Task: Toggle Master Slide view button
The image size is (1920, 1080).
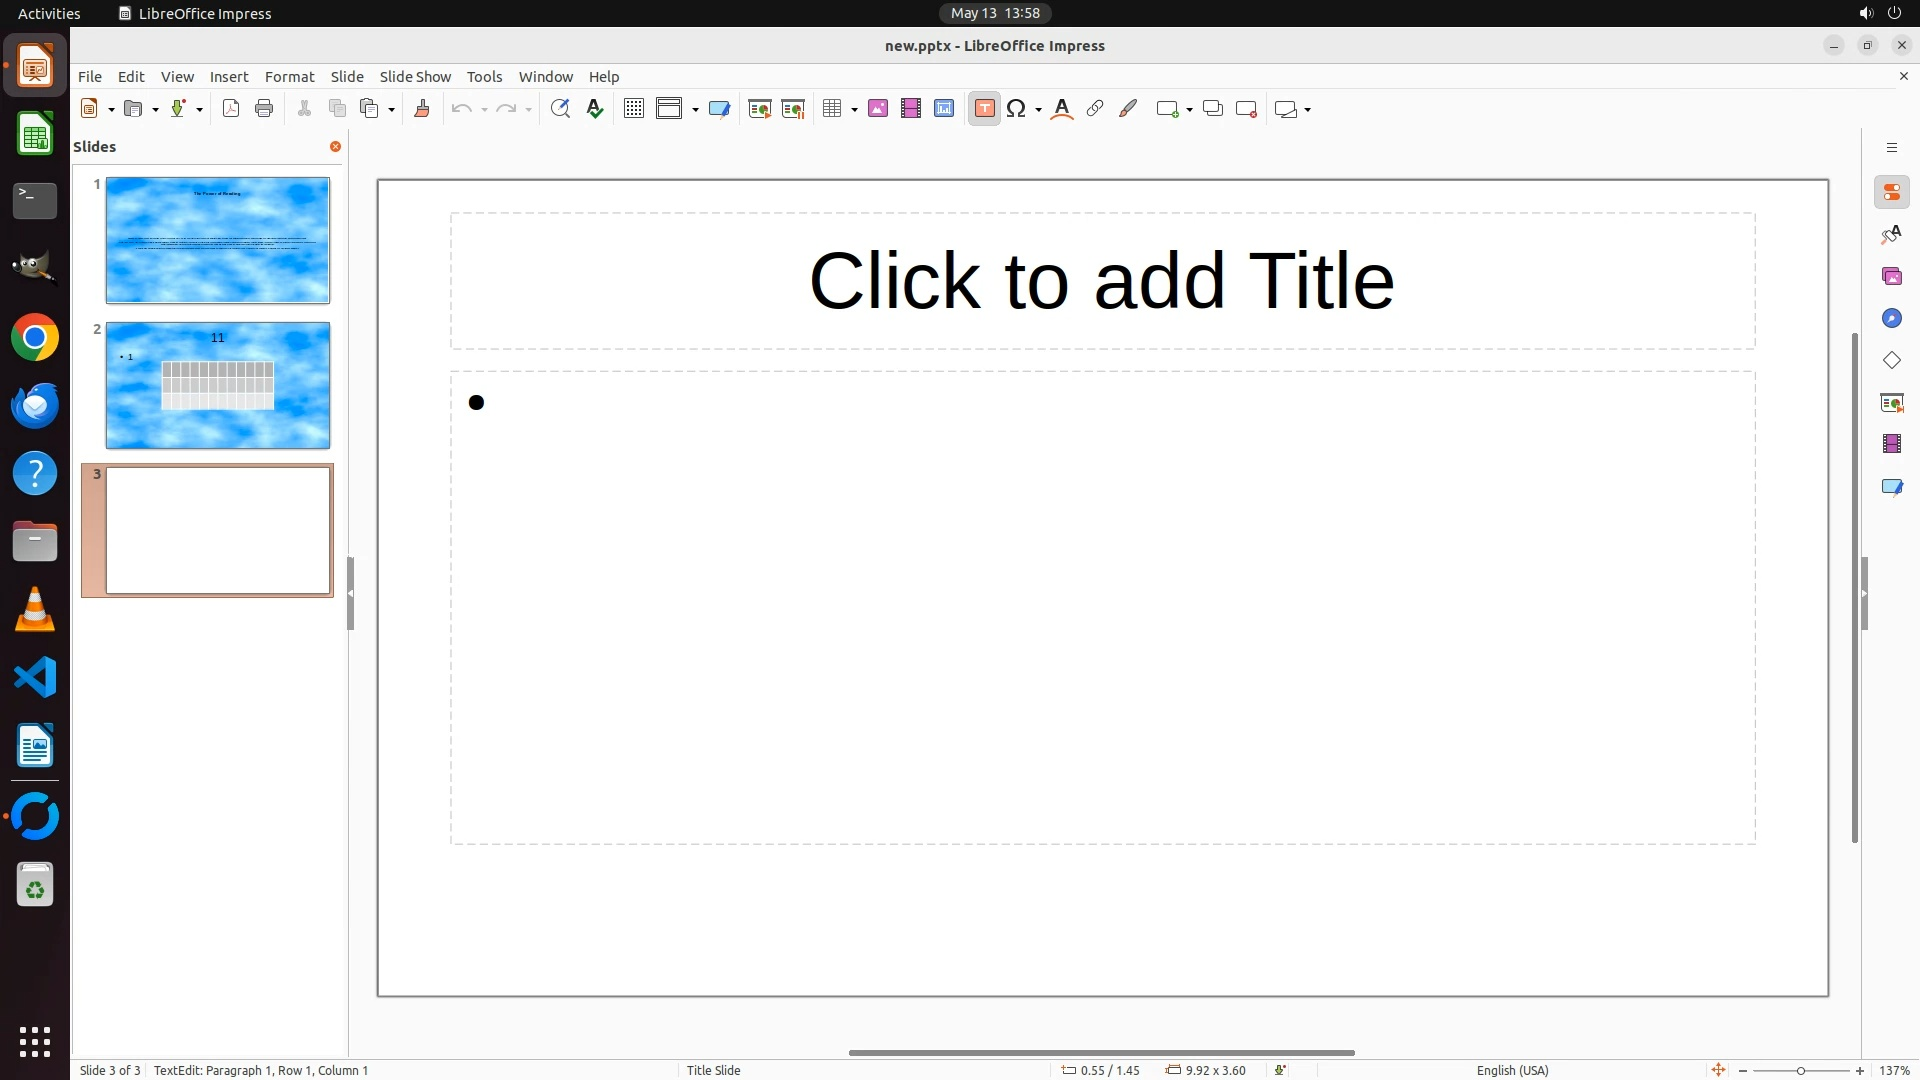Action: click(719, 109)
